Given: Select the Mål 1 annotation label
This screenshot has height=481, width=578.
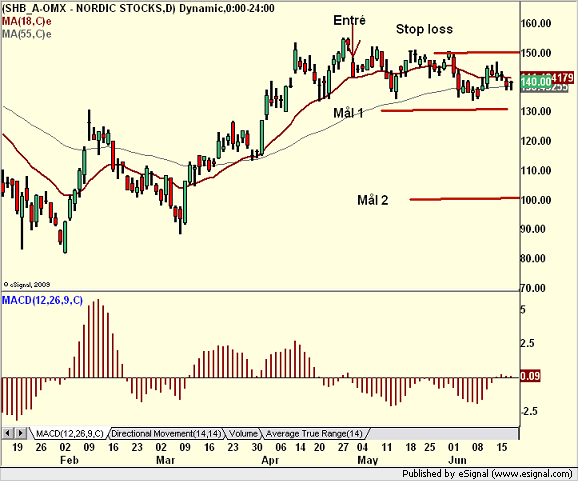Looking at the screenshot, I should pos(348,113).
